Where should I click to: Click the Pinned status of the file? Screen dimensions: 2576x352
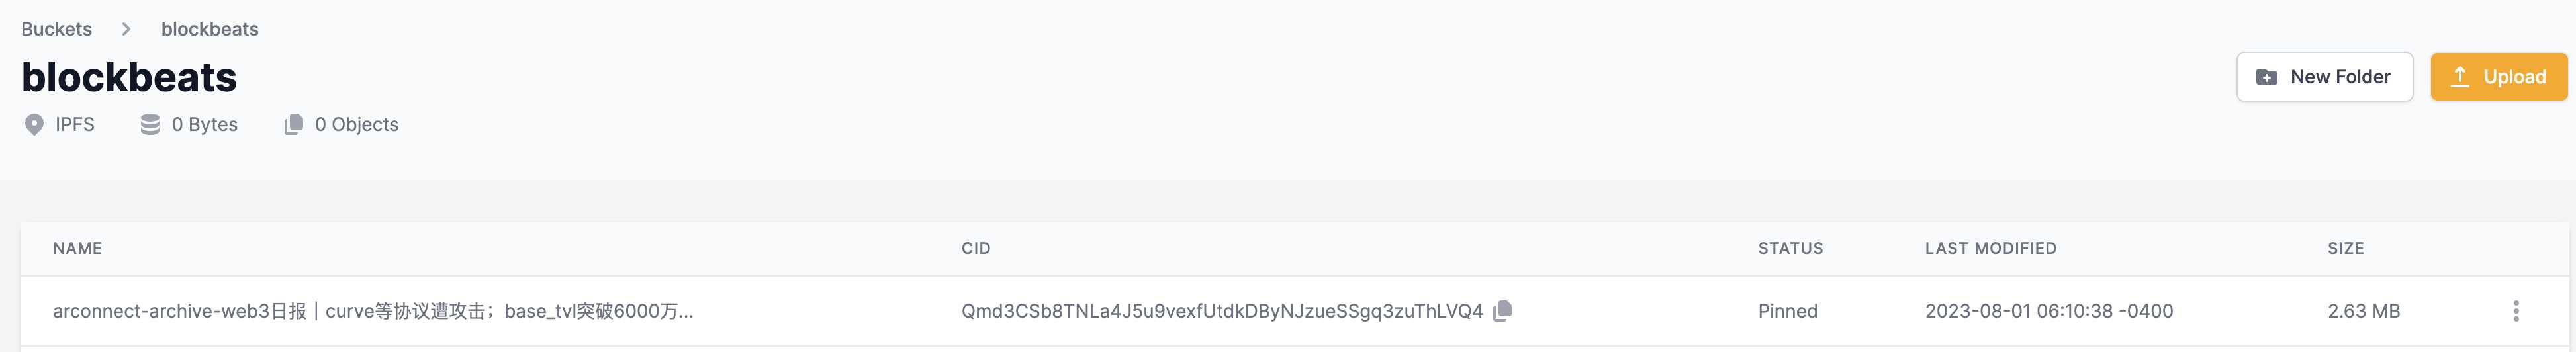click(1787, 311)
